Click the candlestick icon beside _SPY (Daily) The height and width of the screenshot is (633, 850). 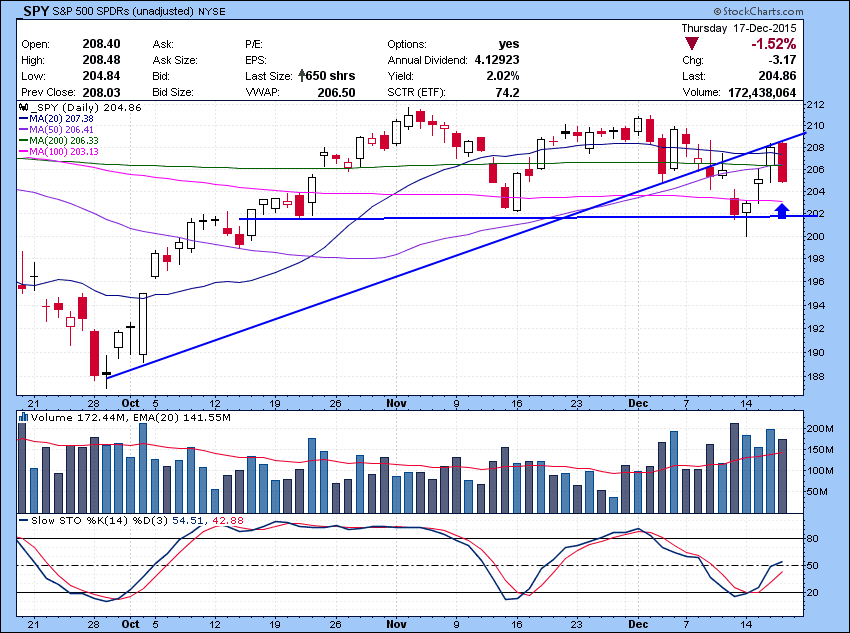(23, 107)
